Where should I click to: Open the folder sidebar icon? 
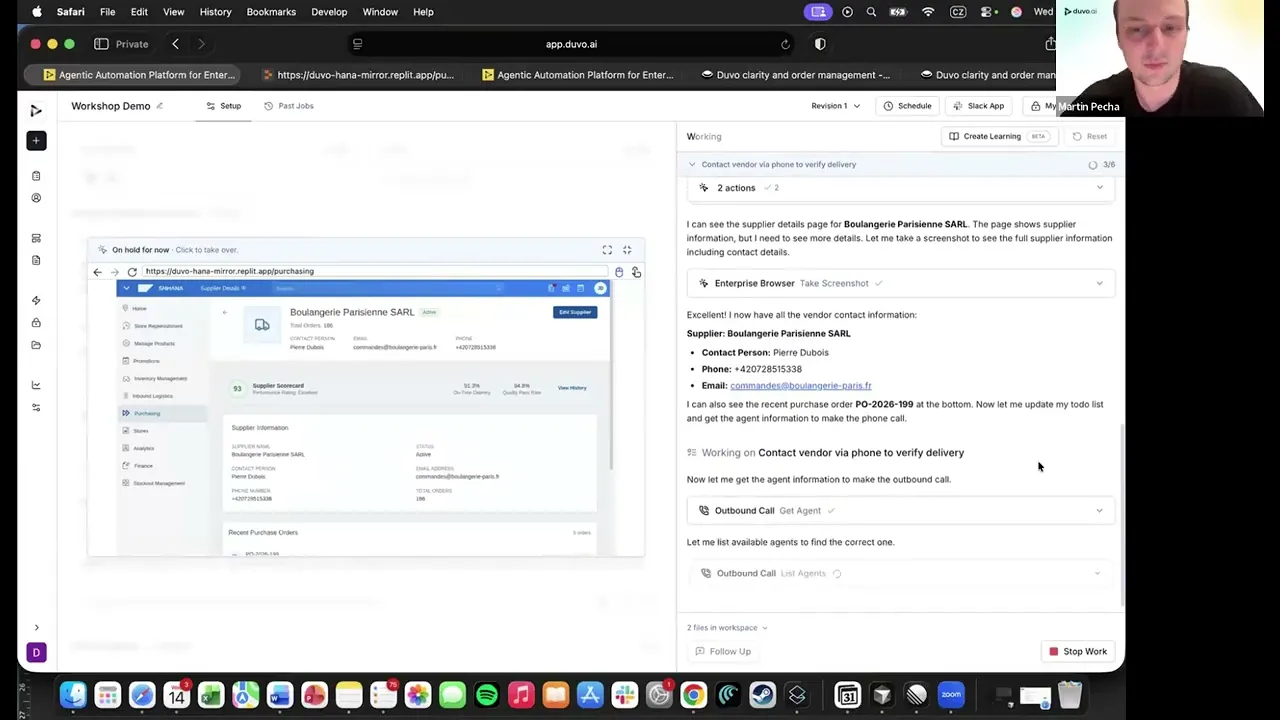36,345
